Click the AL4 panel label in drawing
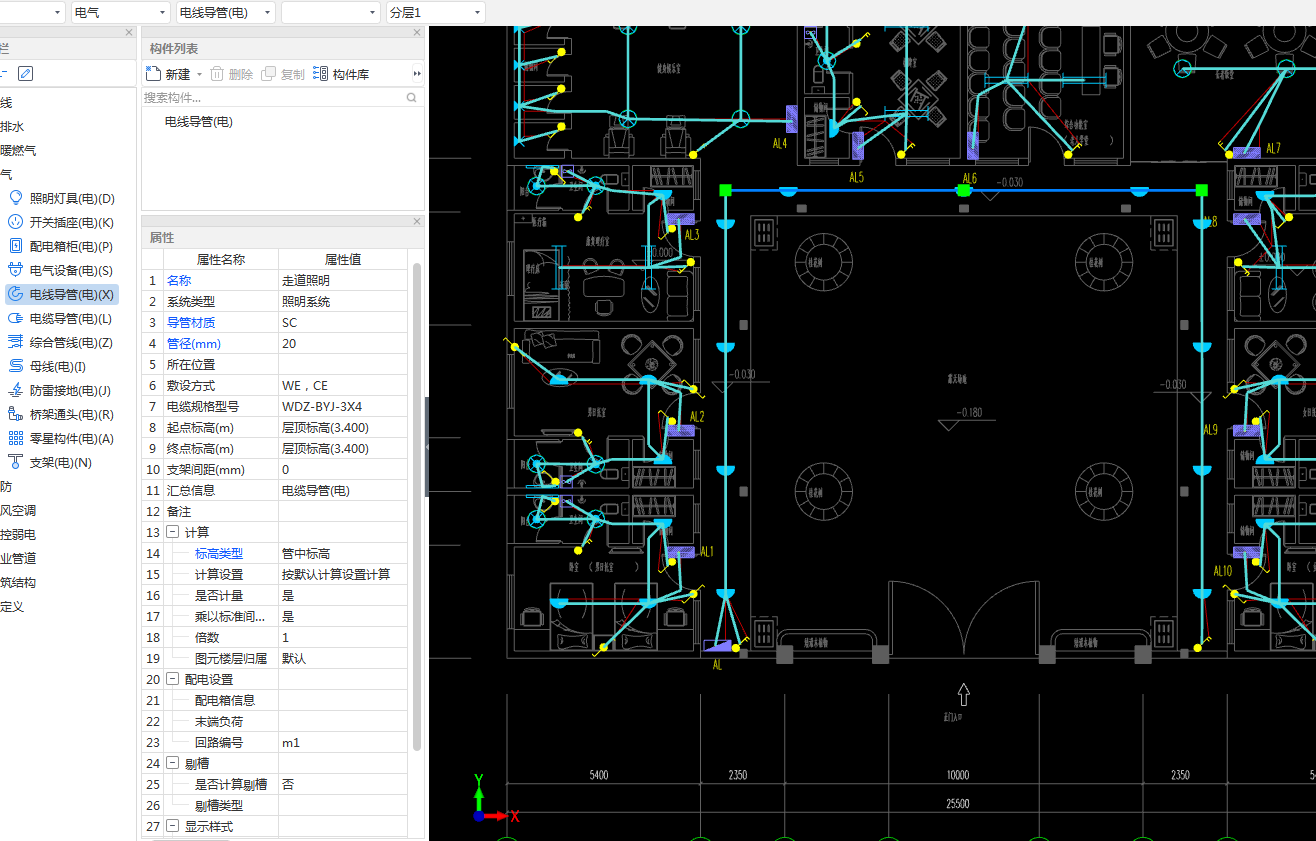Image resolution: width=1316 pixels, height=841 pixels. [780, 143]
